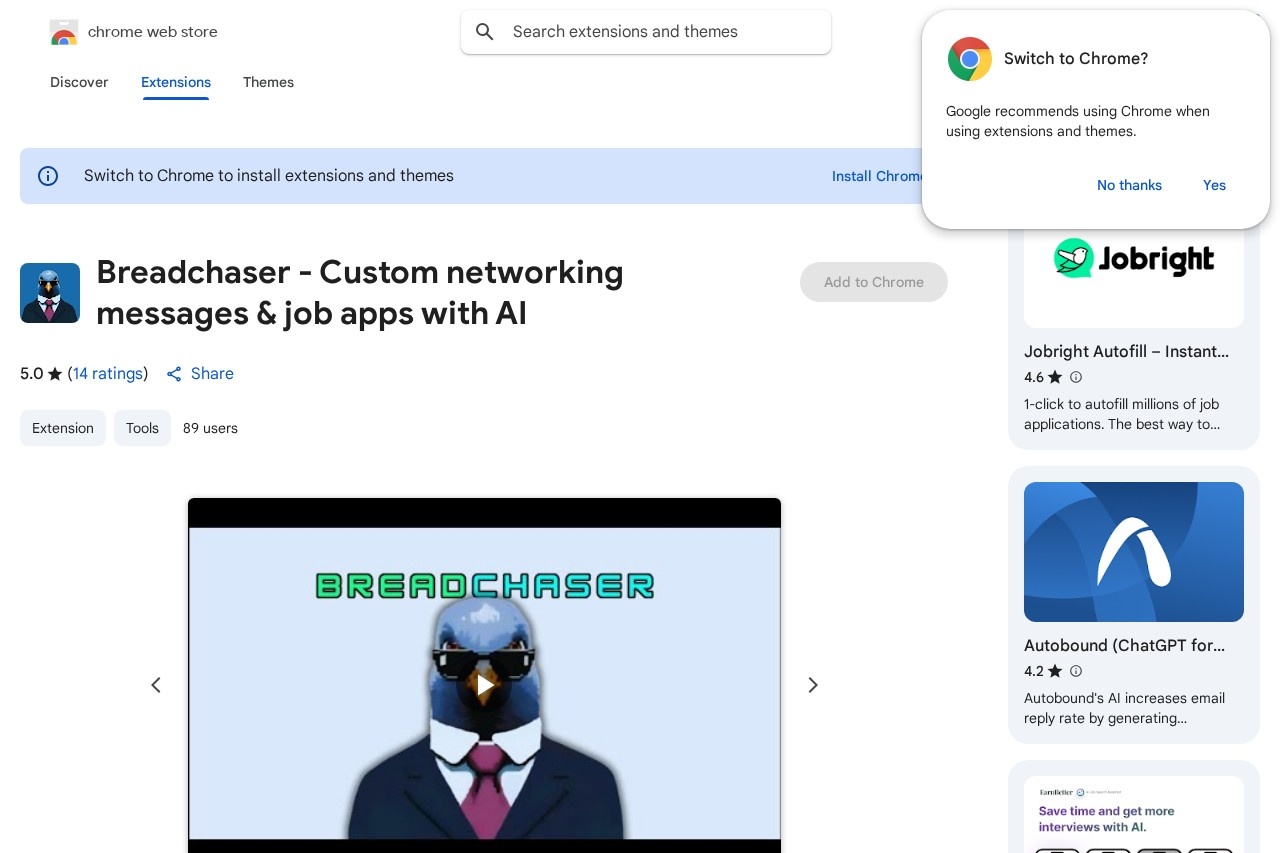The width and height of the screenshot is (1280, 853).
Task: Open the 14 ratings link
Action: point(108,373)
